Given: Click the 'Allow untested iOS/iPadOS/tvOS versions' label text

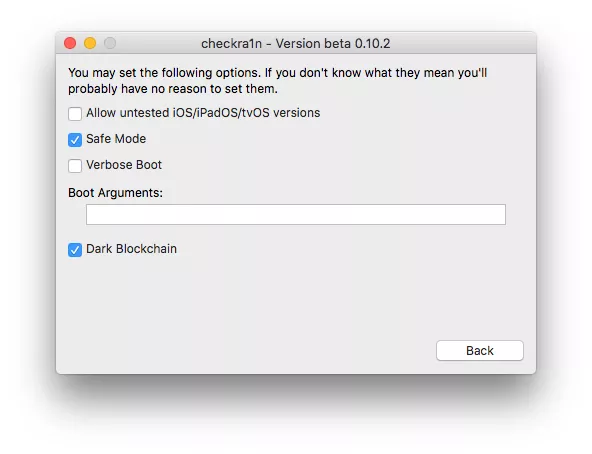Looking at the screenshot, I should [203, 113].
